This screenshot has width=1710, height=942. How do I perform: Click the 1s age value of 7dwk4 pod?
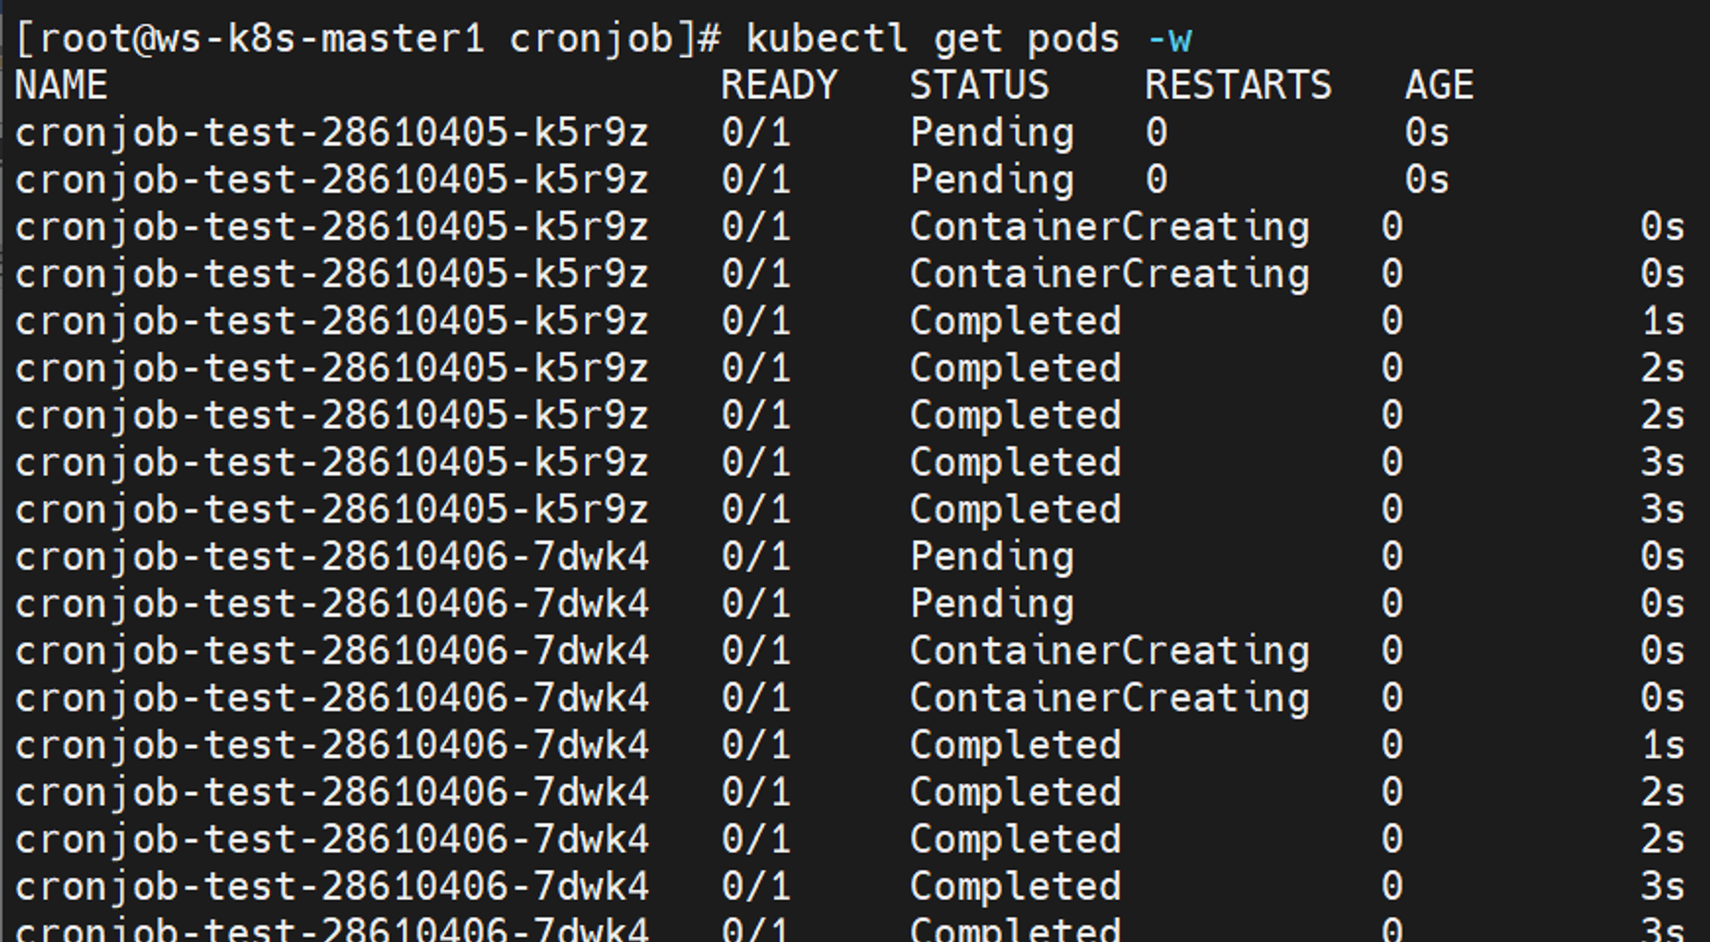point(1662,745)
